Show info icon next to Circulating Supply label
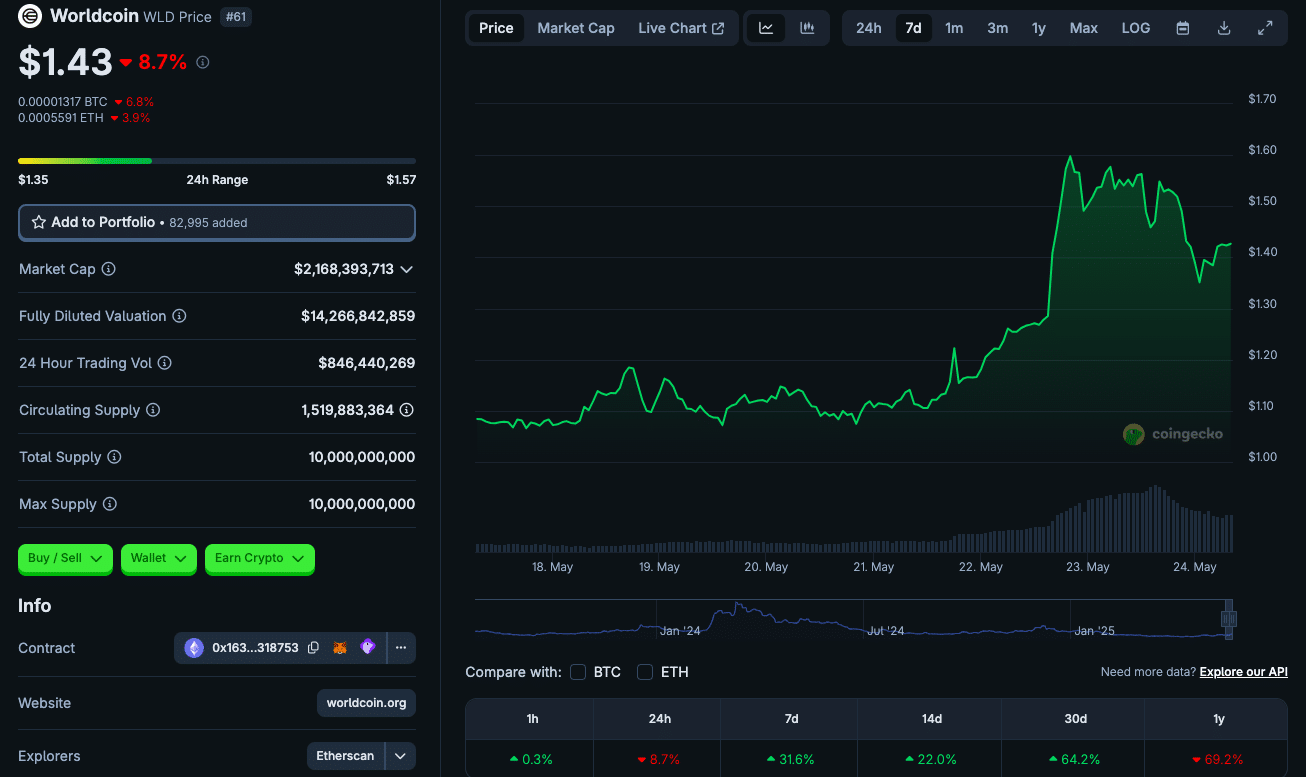Viewport: 1306px width, 777px height. click(x=153, y=410)
